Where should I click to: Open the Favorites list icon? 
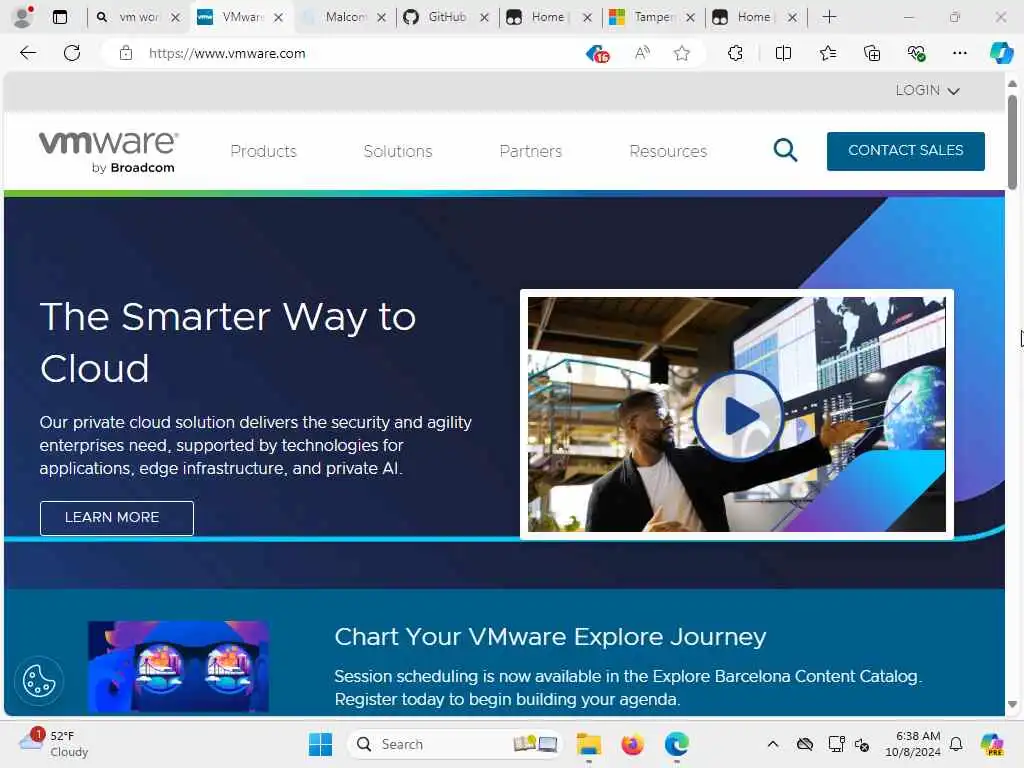coord(827,53)
